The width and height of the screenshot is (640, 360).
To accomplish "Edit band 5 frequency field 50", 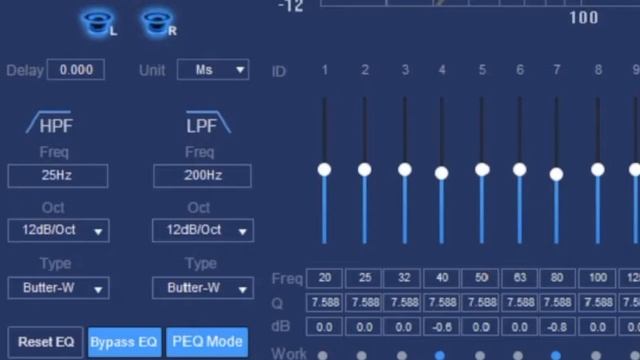I will click(x=480, y=278).
